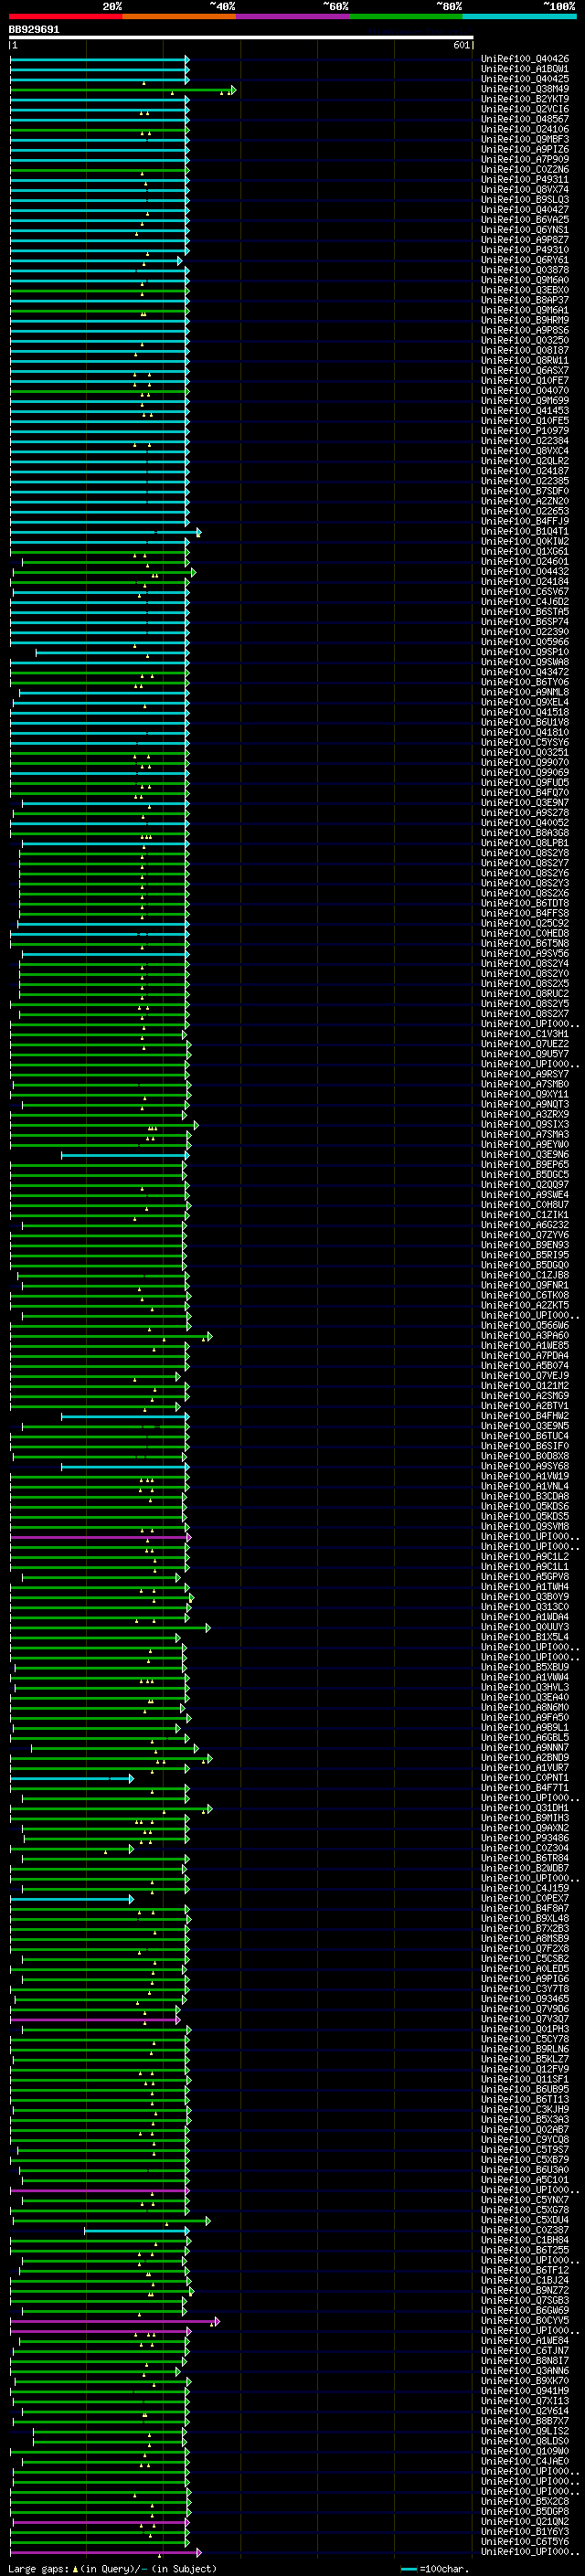Click hit label UniRef100_Q41453
The image size is (585, 2576).
[x=525, y=410]
